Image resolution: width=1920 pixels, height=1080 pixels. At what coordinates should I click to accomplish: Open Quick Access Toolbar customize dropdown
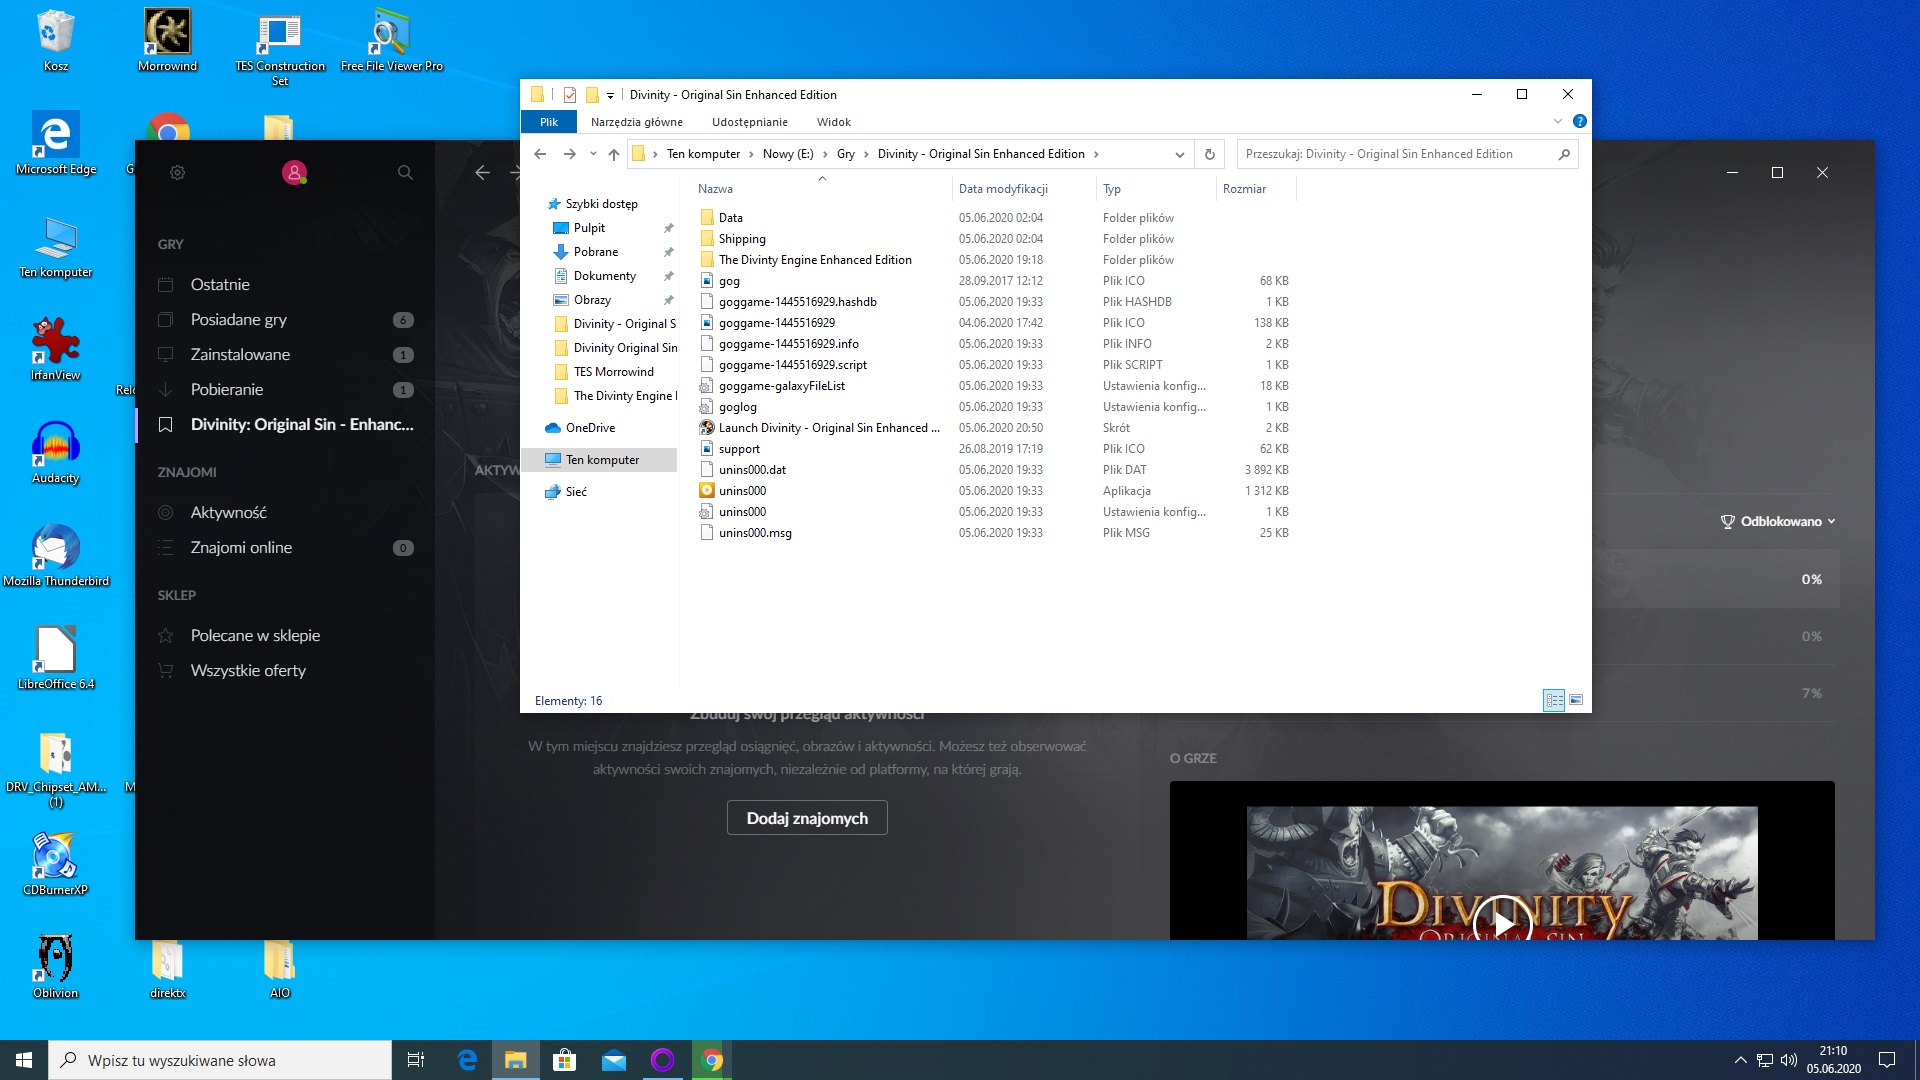point(610,96)
